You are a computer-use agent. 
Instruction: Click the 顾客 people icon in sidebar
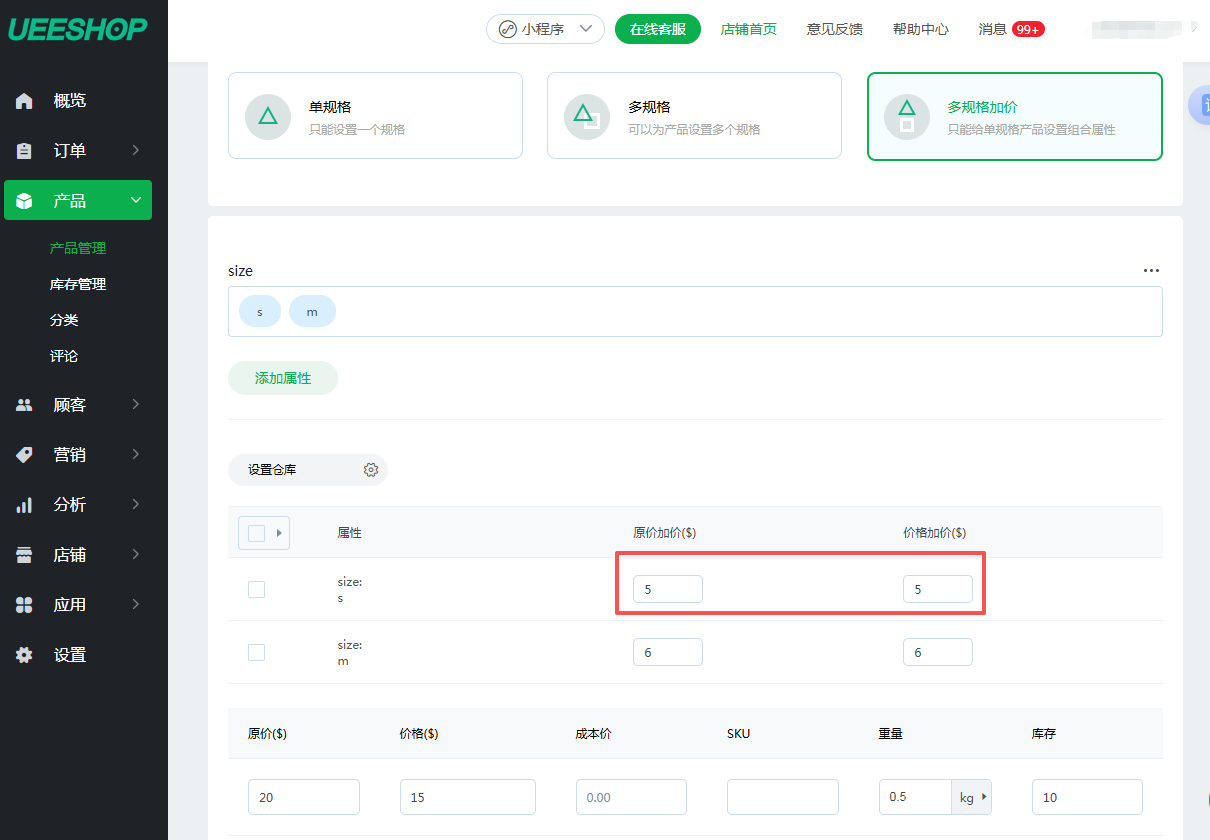[25, 405]
